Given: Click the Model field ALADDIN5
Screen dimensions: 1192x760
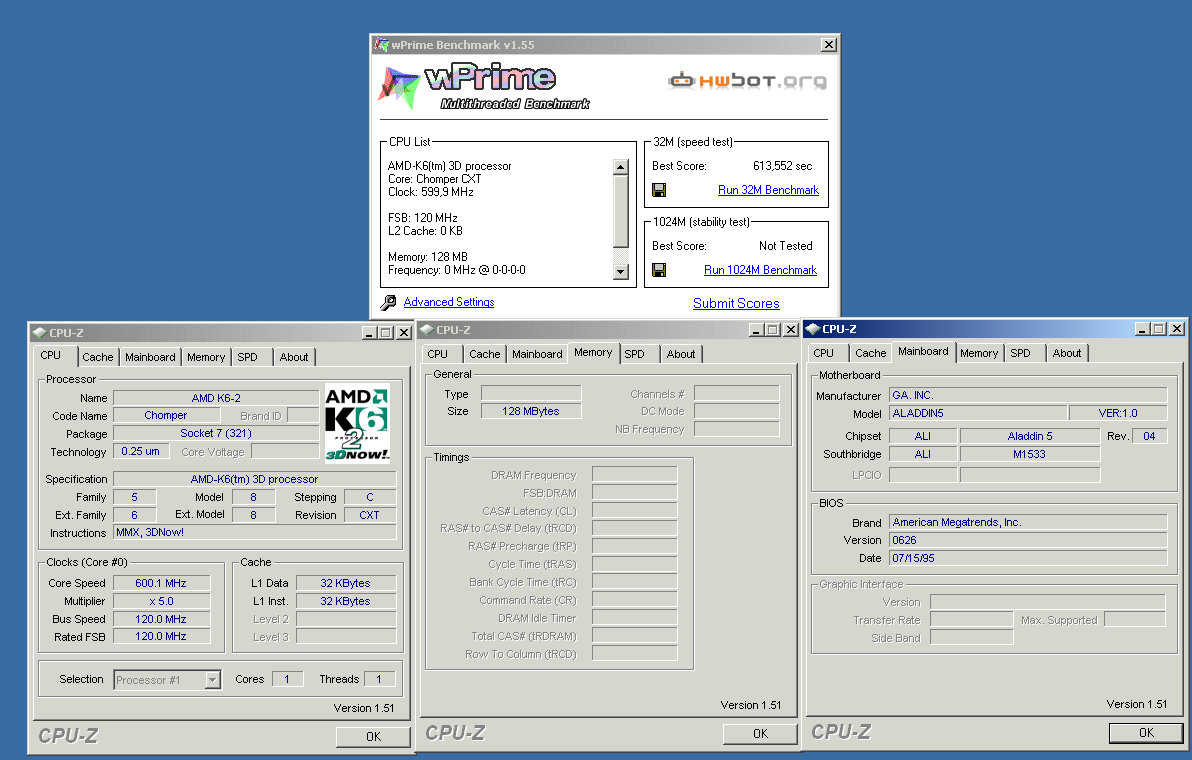Looking at the screenshot, I should (x=978, y=413).
